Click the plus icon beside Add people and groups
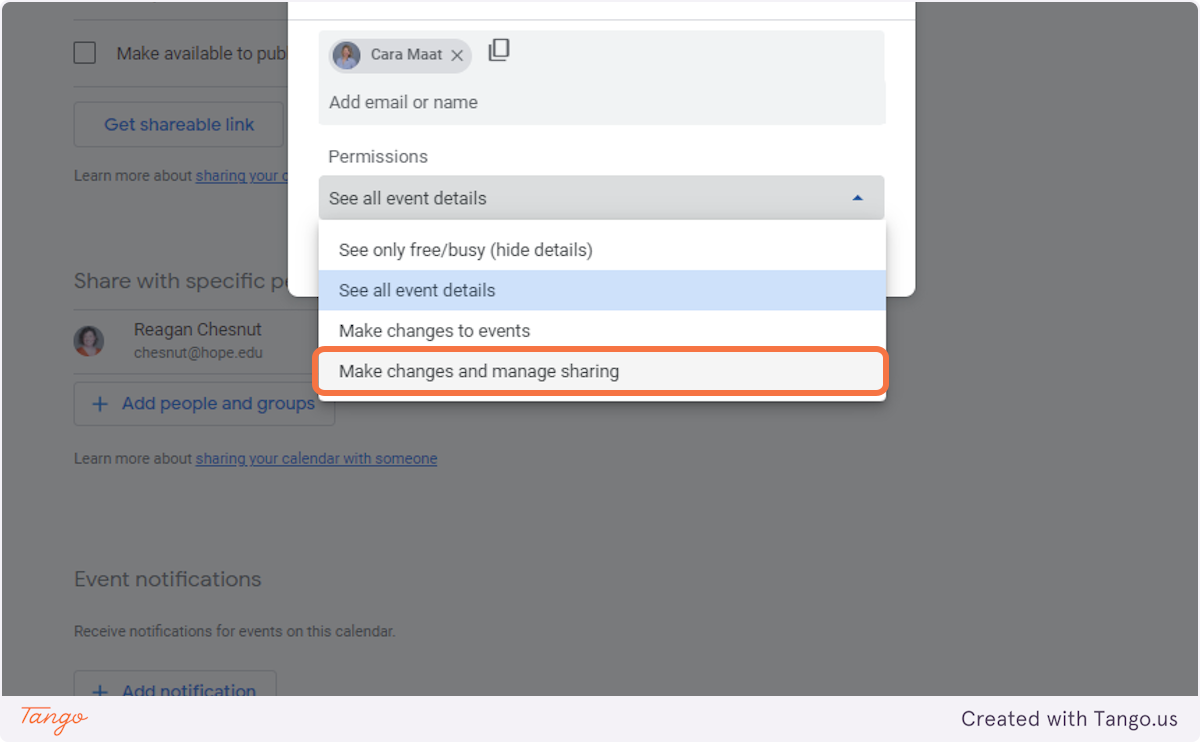This screenshot has width=1200, height=742. point(100,404)
